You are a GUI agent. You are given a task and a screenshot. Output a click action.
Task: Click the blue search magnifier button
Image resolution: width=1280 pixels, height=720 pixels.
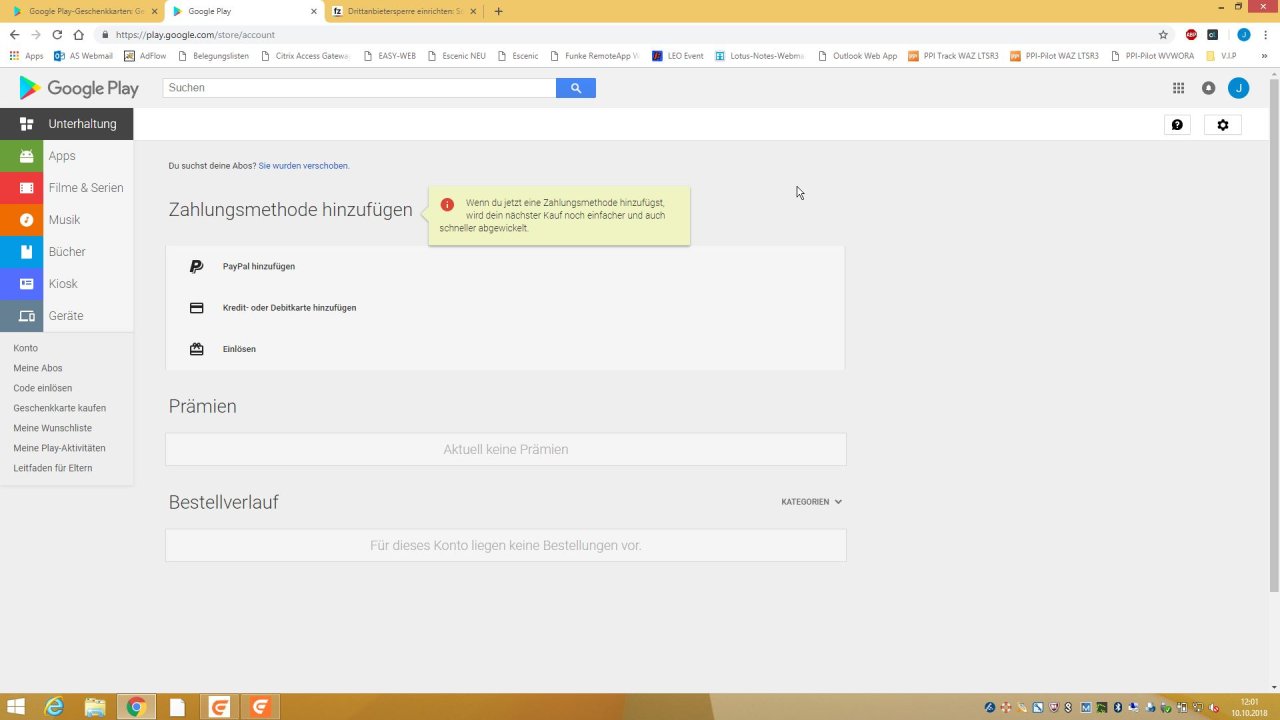[576, 88]
